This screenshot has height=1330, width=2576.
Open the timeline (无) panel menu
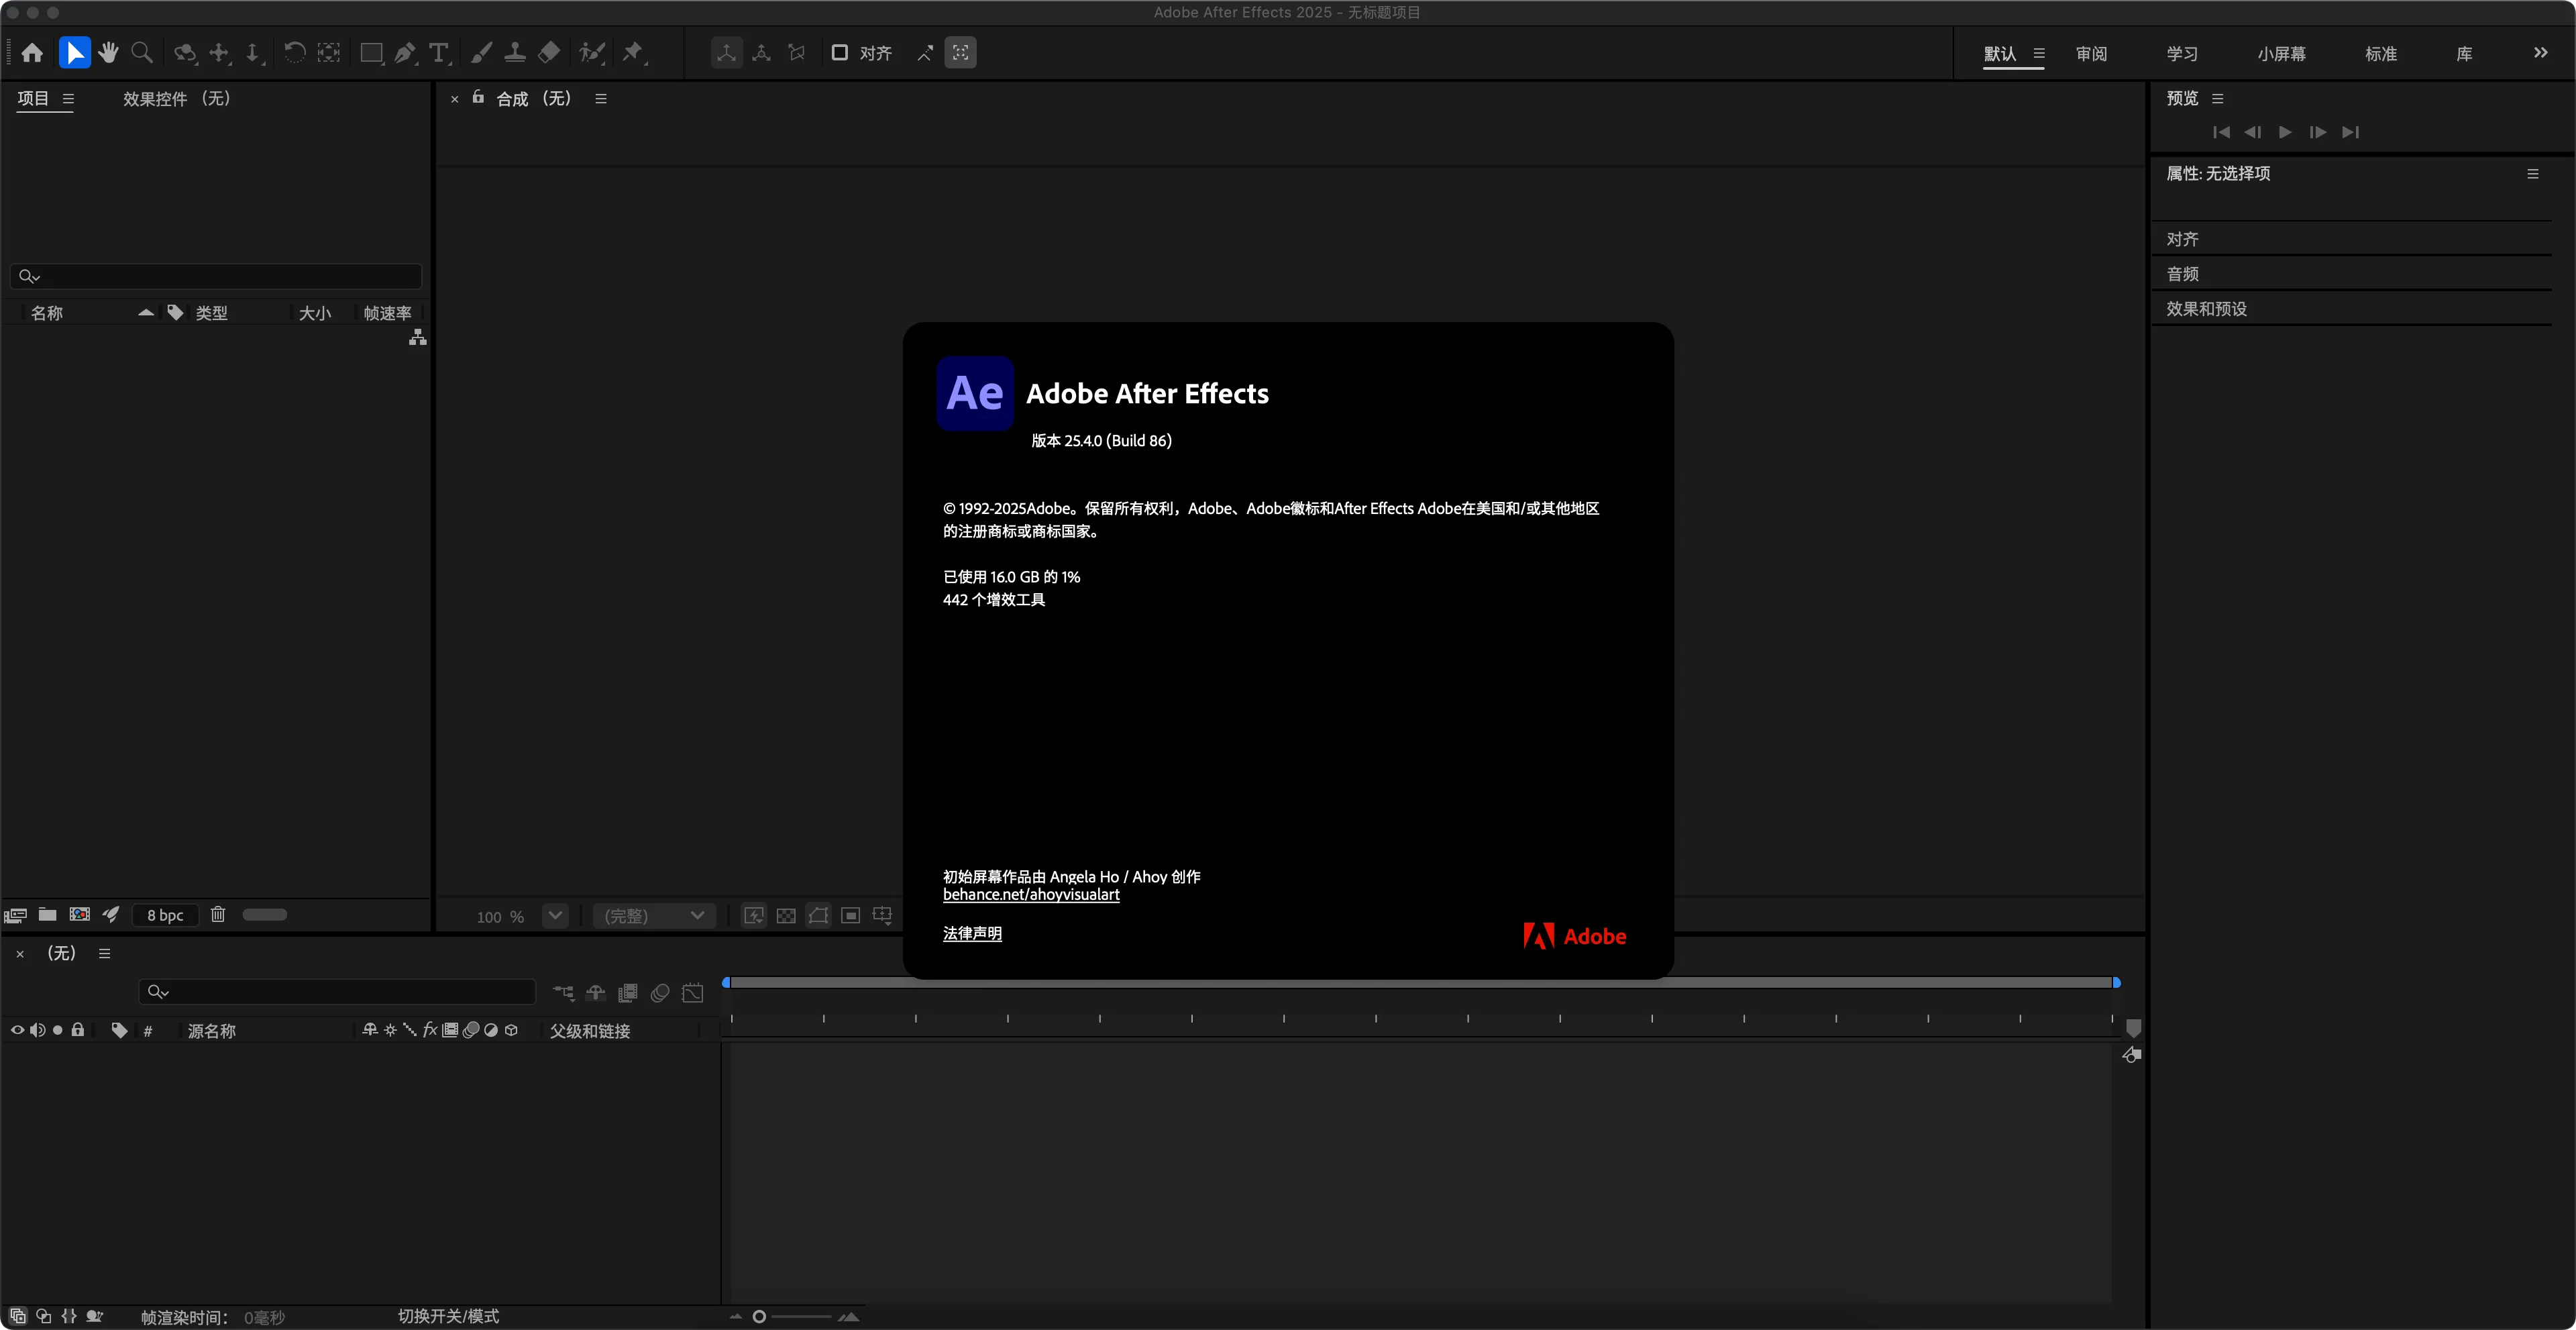click(104, 953)
